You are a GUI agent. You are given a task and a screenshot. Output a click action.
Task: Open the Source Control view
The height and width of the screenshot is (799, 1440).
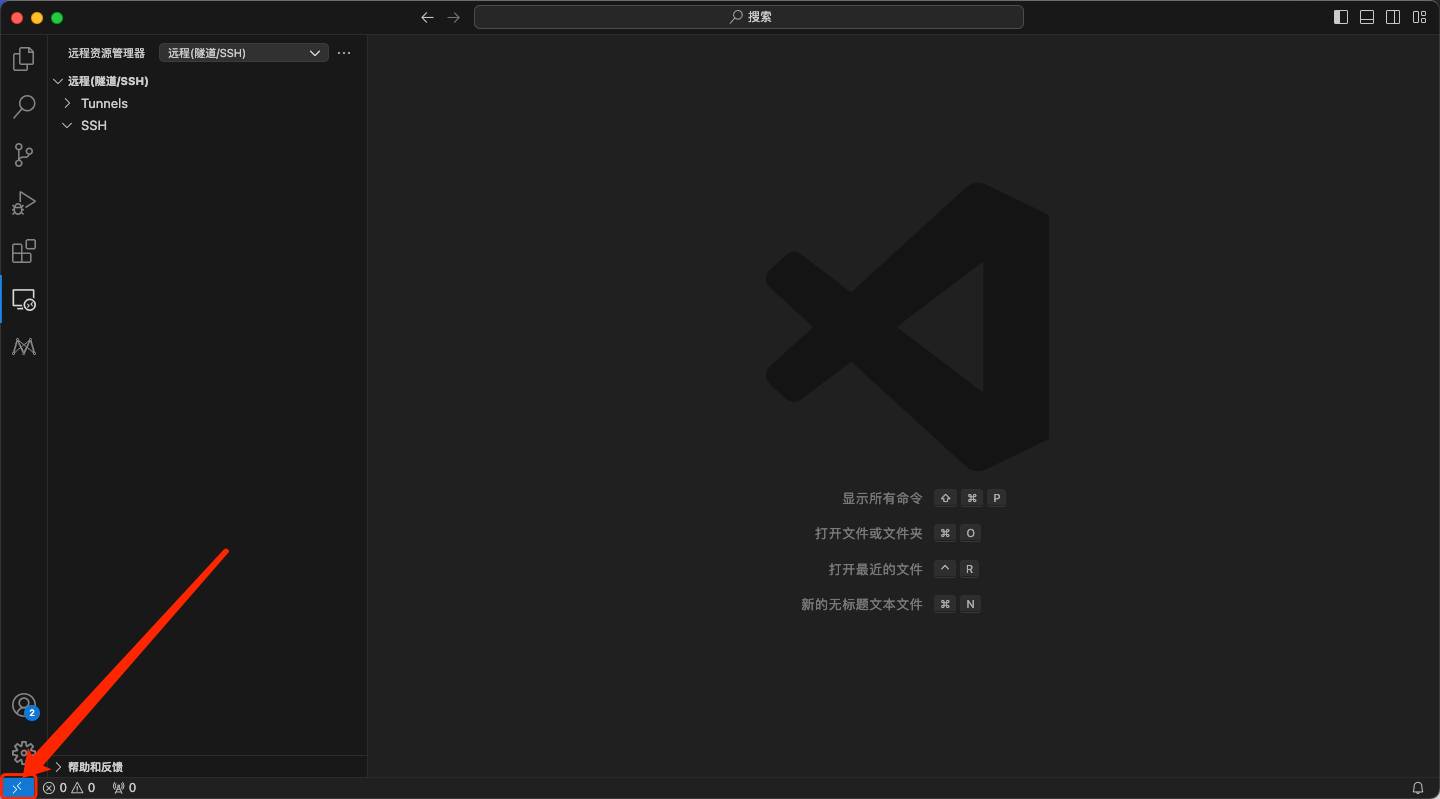(x=24, y=155)
